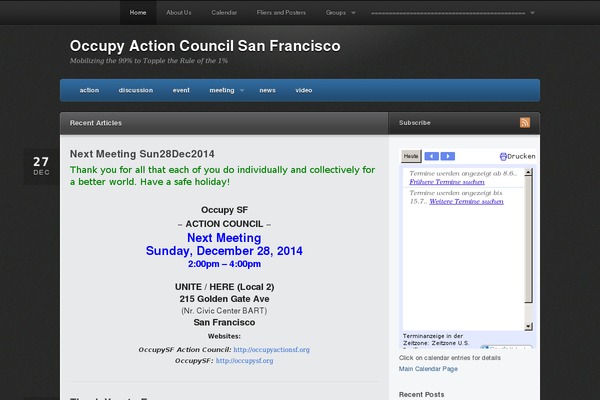Go to next calendar period with right arrow

(x=448, y=156)
